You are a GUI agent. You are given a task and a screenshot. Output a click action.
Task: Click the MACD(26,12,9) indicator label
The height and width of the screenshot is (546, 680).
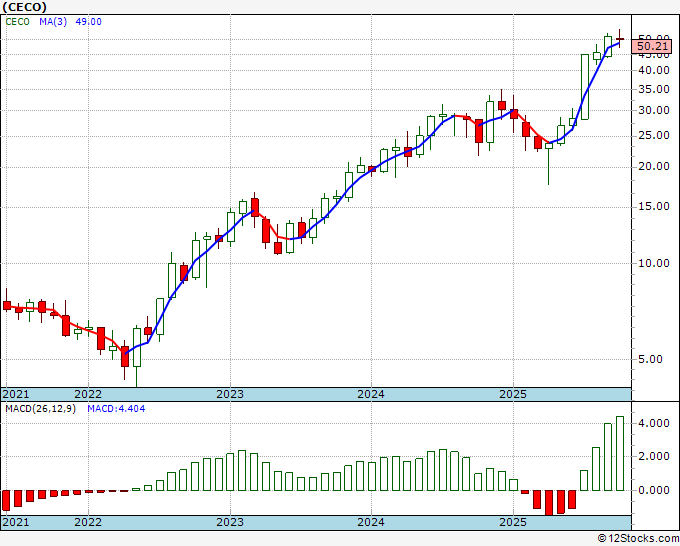click(x=40, y=409)
